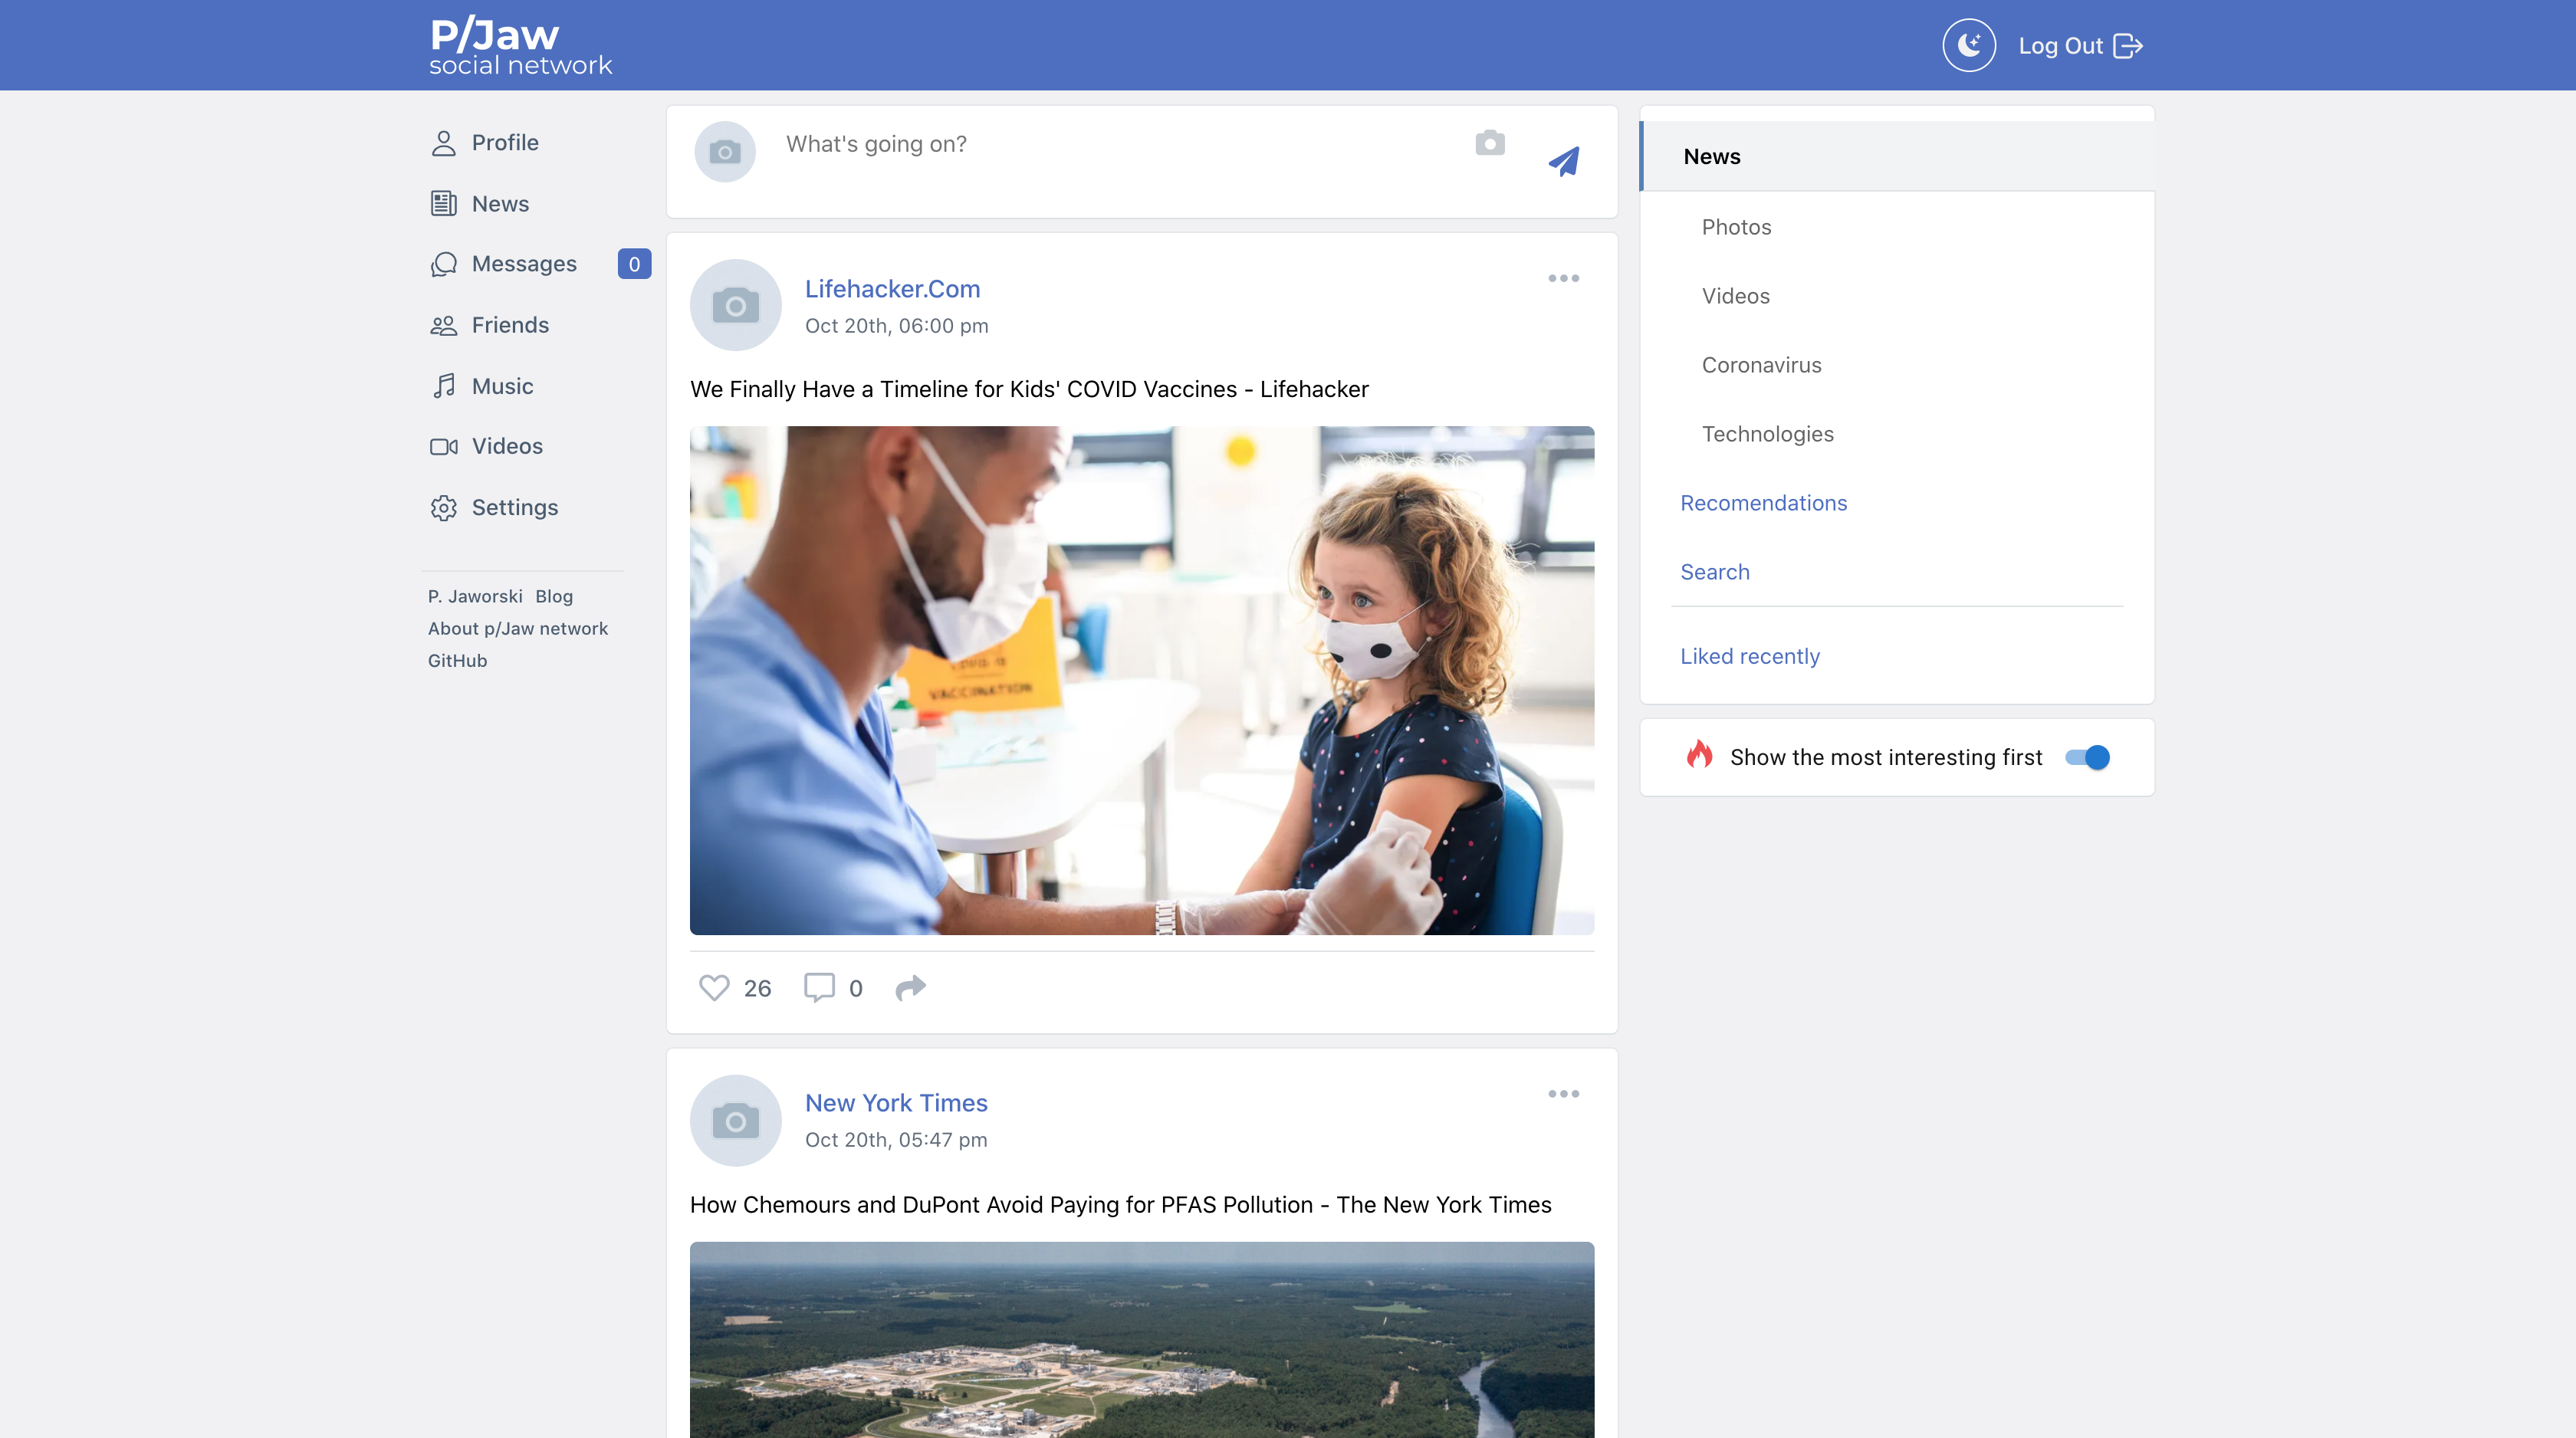Open Recomendations in right panel
Viewport: 2576px width, 1438px height.
tap(1764, 503)
